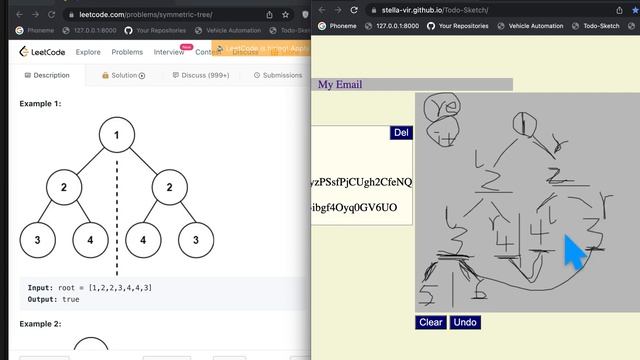This screenshot has width=640, height=360.
Task: Open the Interview menu on LeetCode
Action: pos(169,52)
